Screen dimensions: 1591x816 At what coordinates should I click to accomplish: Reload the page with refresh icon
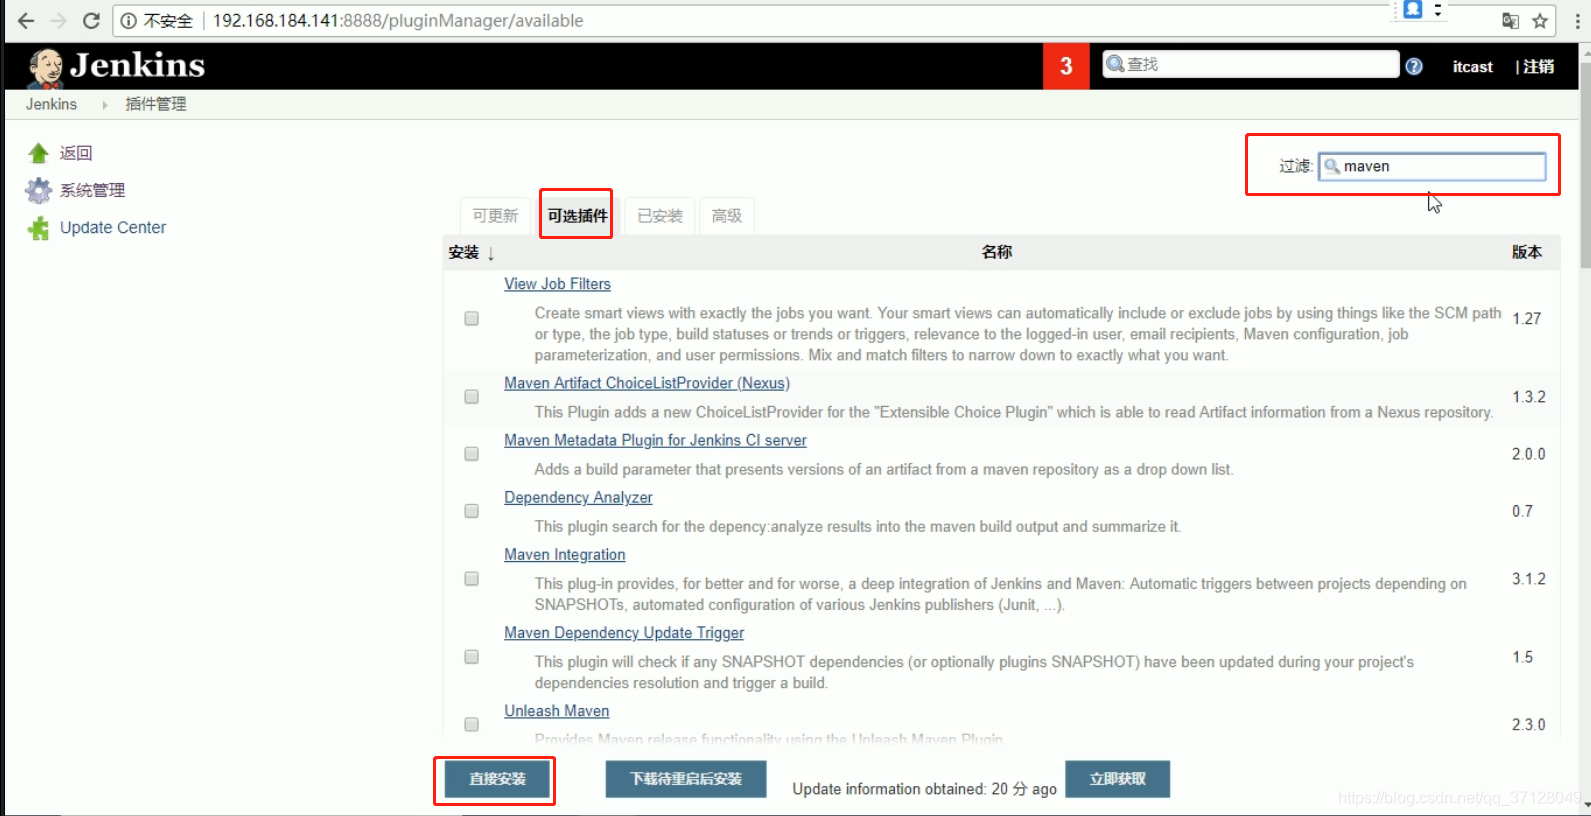tap(91, 21)
